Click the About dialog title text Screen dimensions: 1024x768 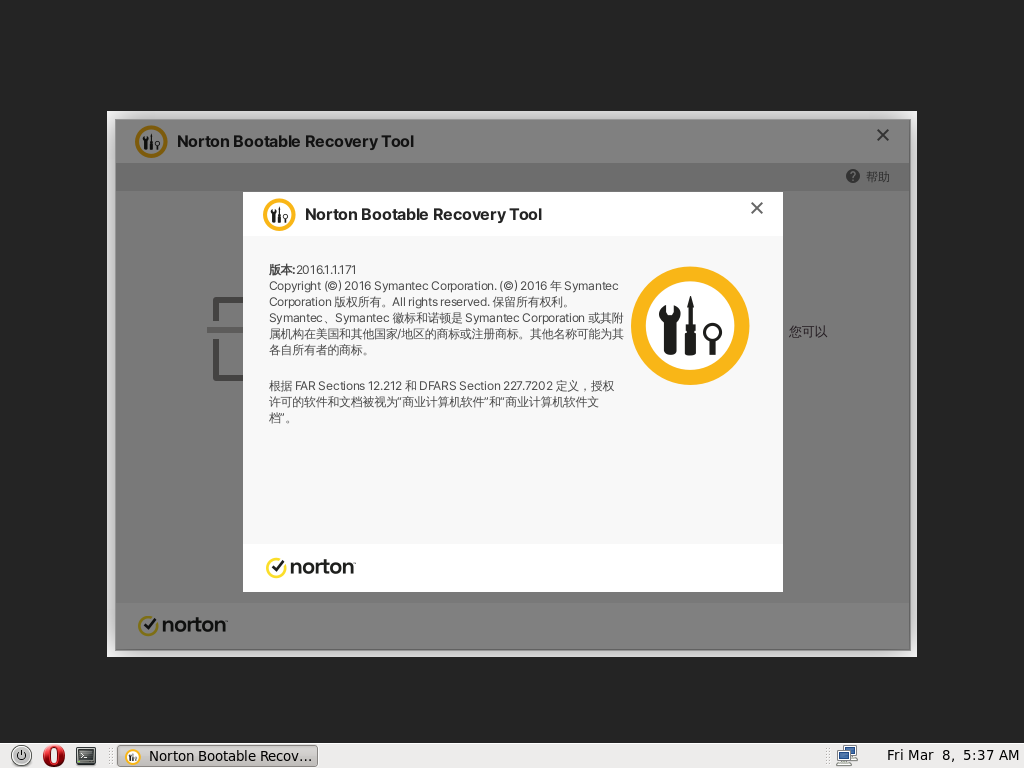click(x=423, y=215)
